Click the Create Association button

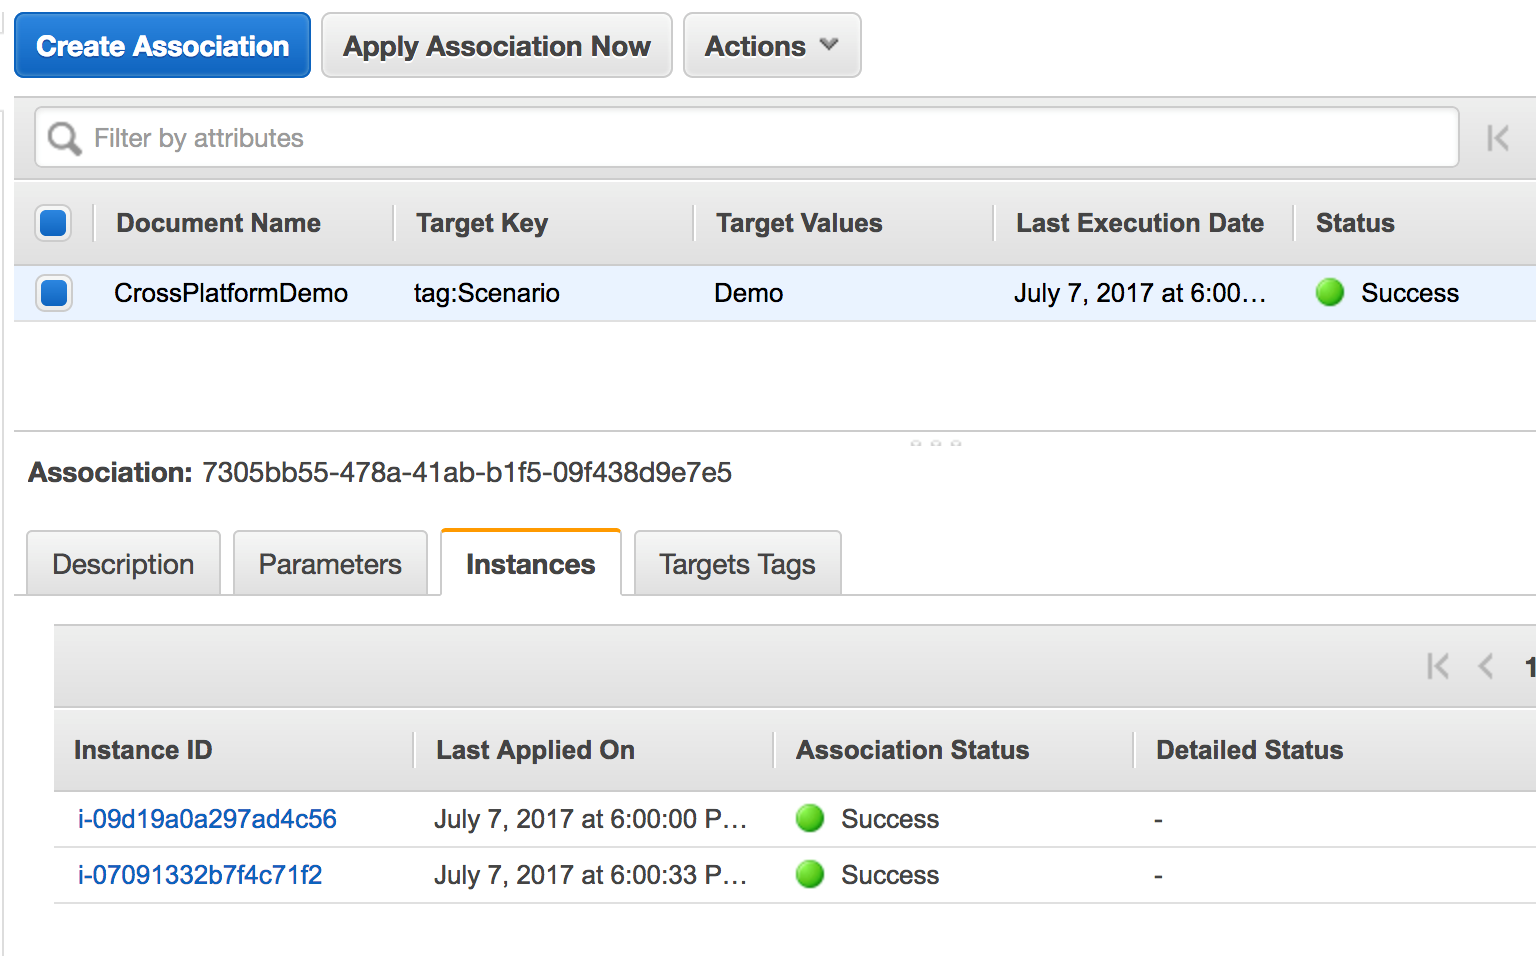pyautogui.click(x=162, y=46)
